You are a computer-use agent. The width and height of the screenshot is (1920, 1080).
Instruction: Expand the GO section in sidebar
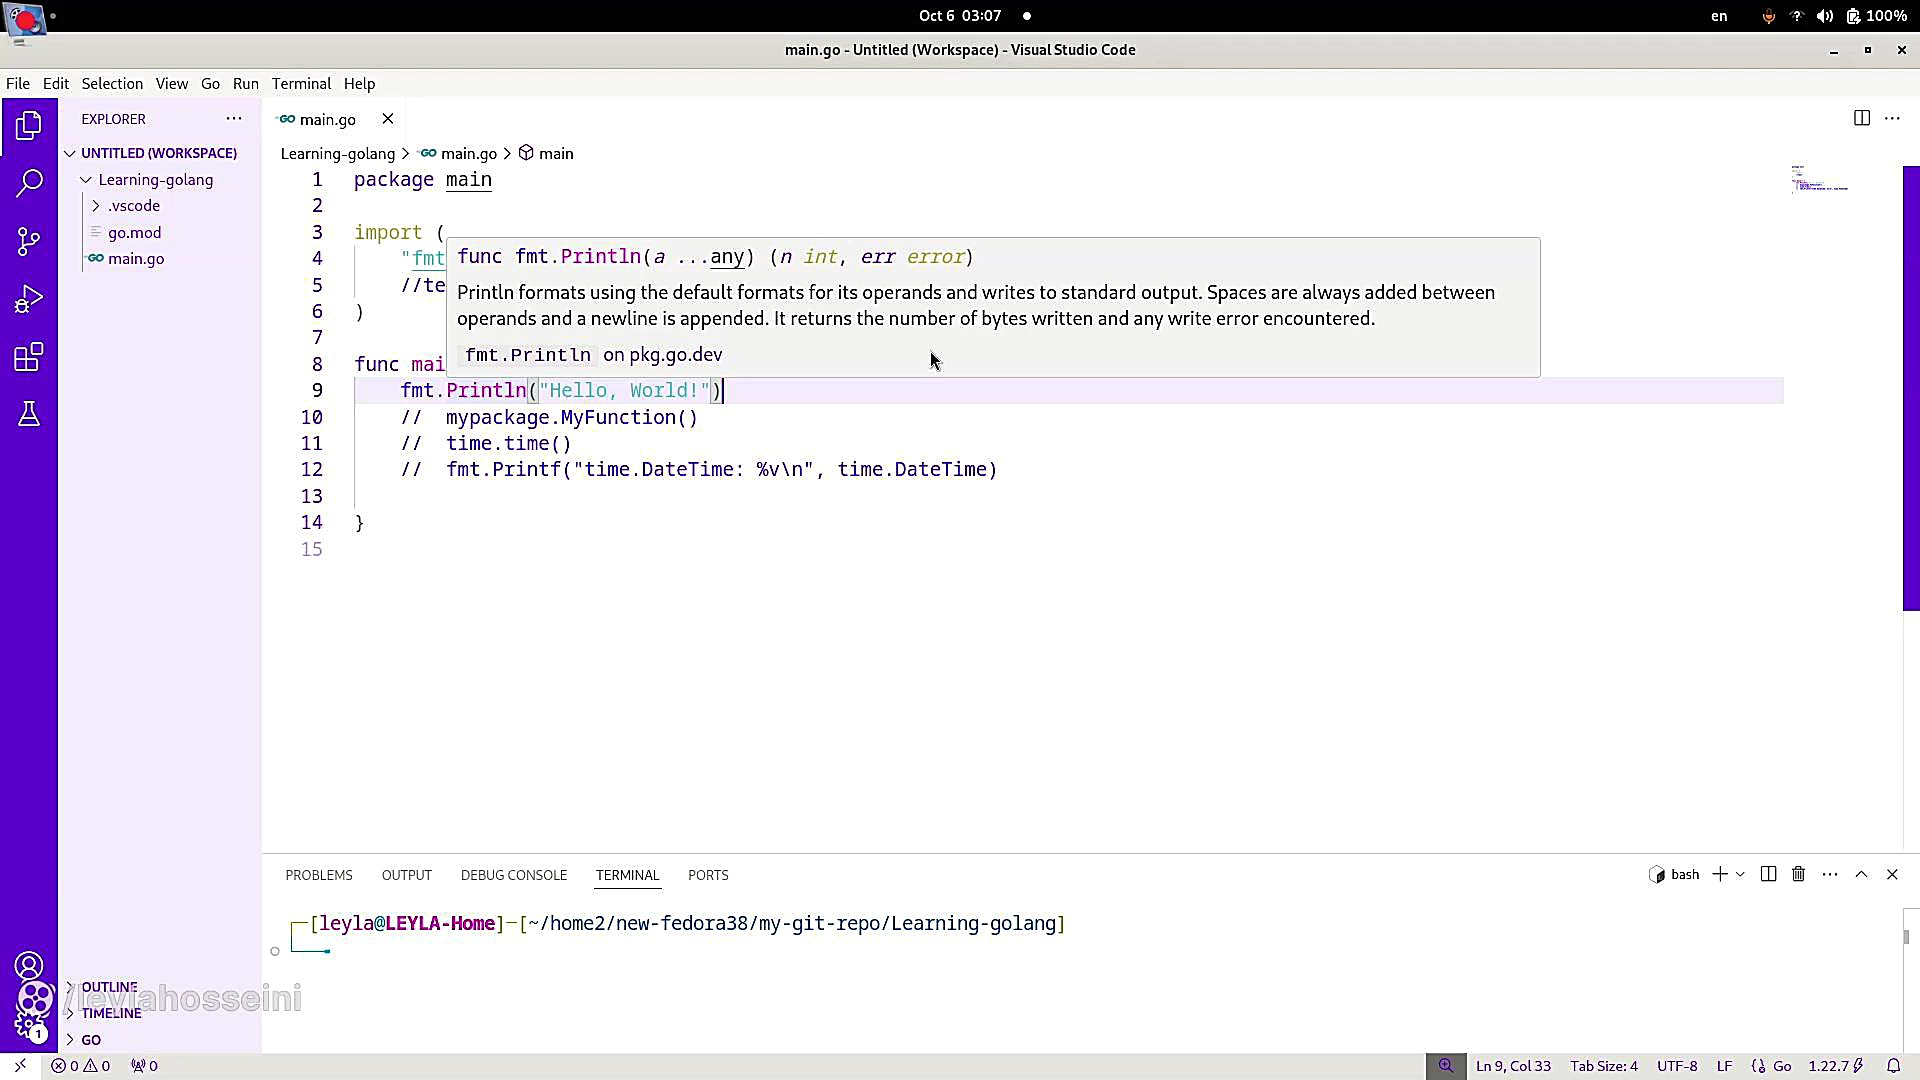(91, 1040)
